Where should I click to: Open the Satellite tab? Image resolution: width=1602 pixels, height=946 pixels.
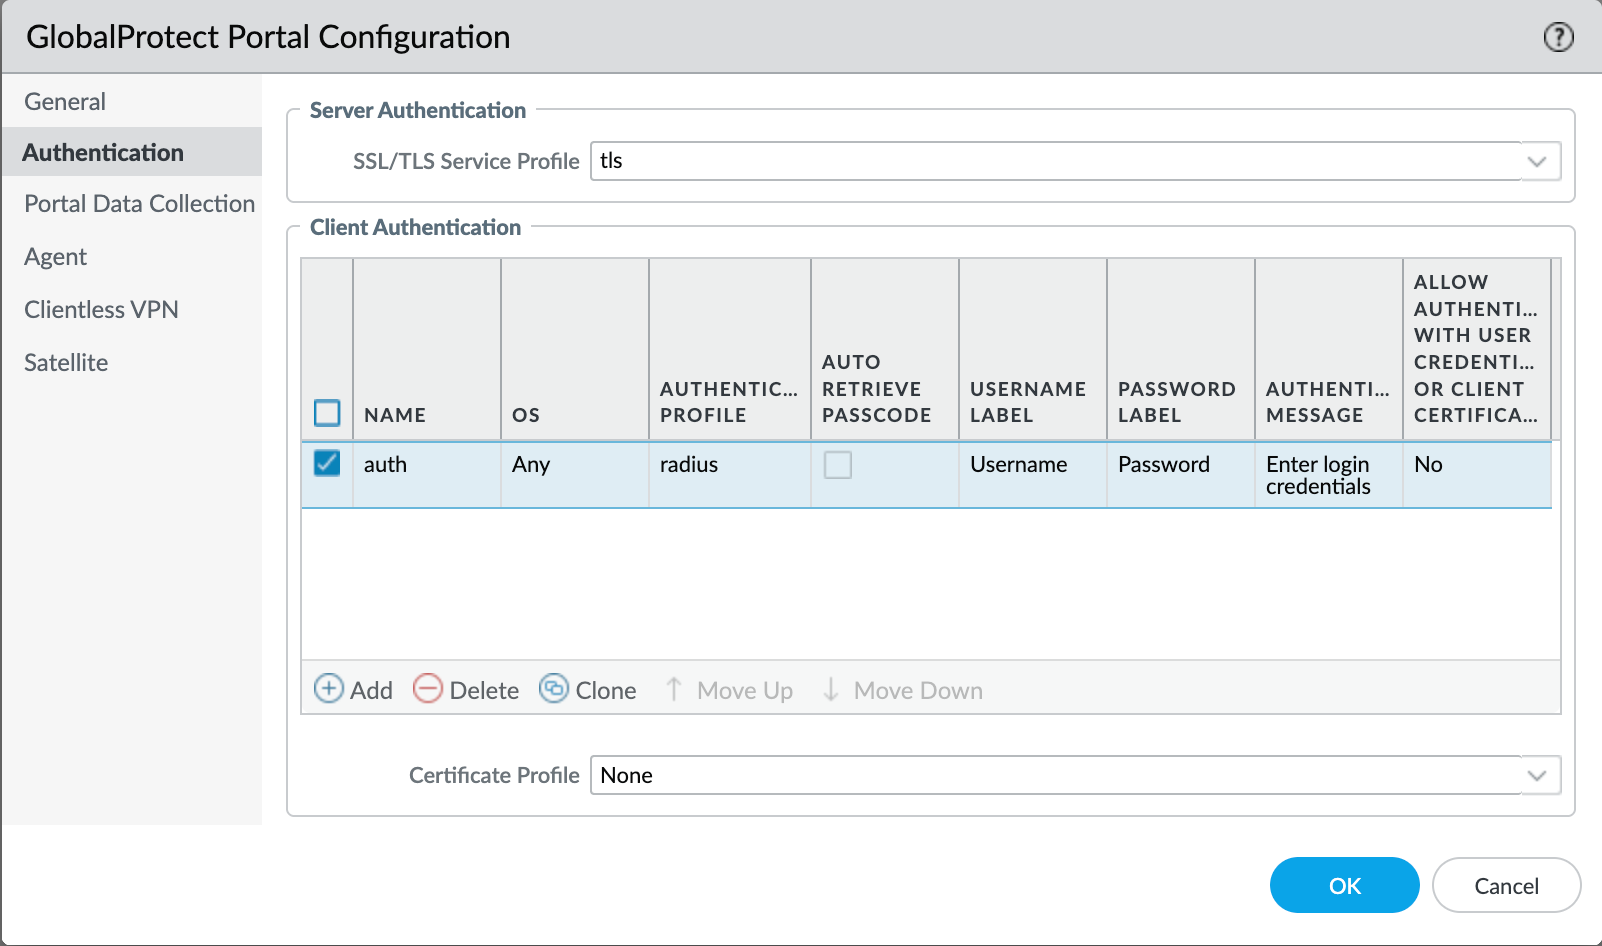pyautogui.click(x=66, y=363)
